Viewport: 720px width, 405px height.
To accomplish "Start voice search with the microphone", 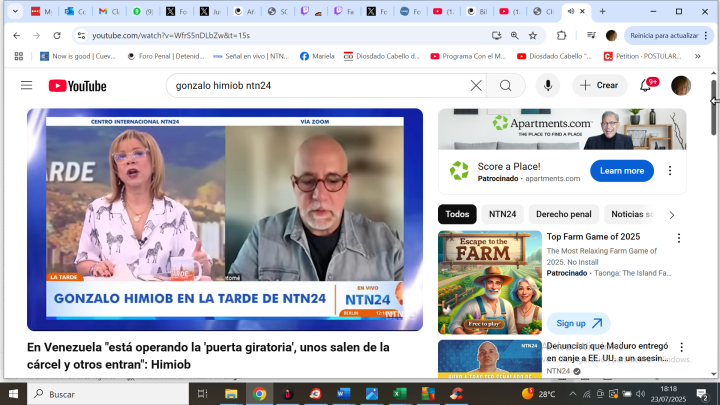I will [x=548, y=86].
